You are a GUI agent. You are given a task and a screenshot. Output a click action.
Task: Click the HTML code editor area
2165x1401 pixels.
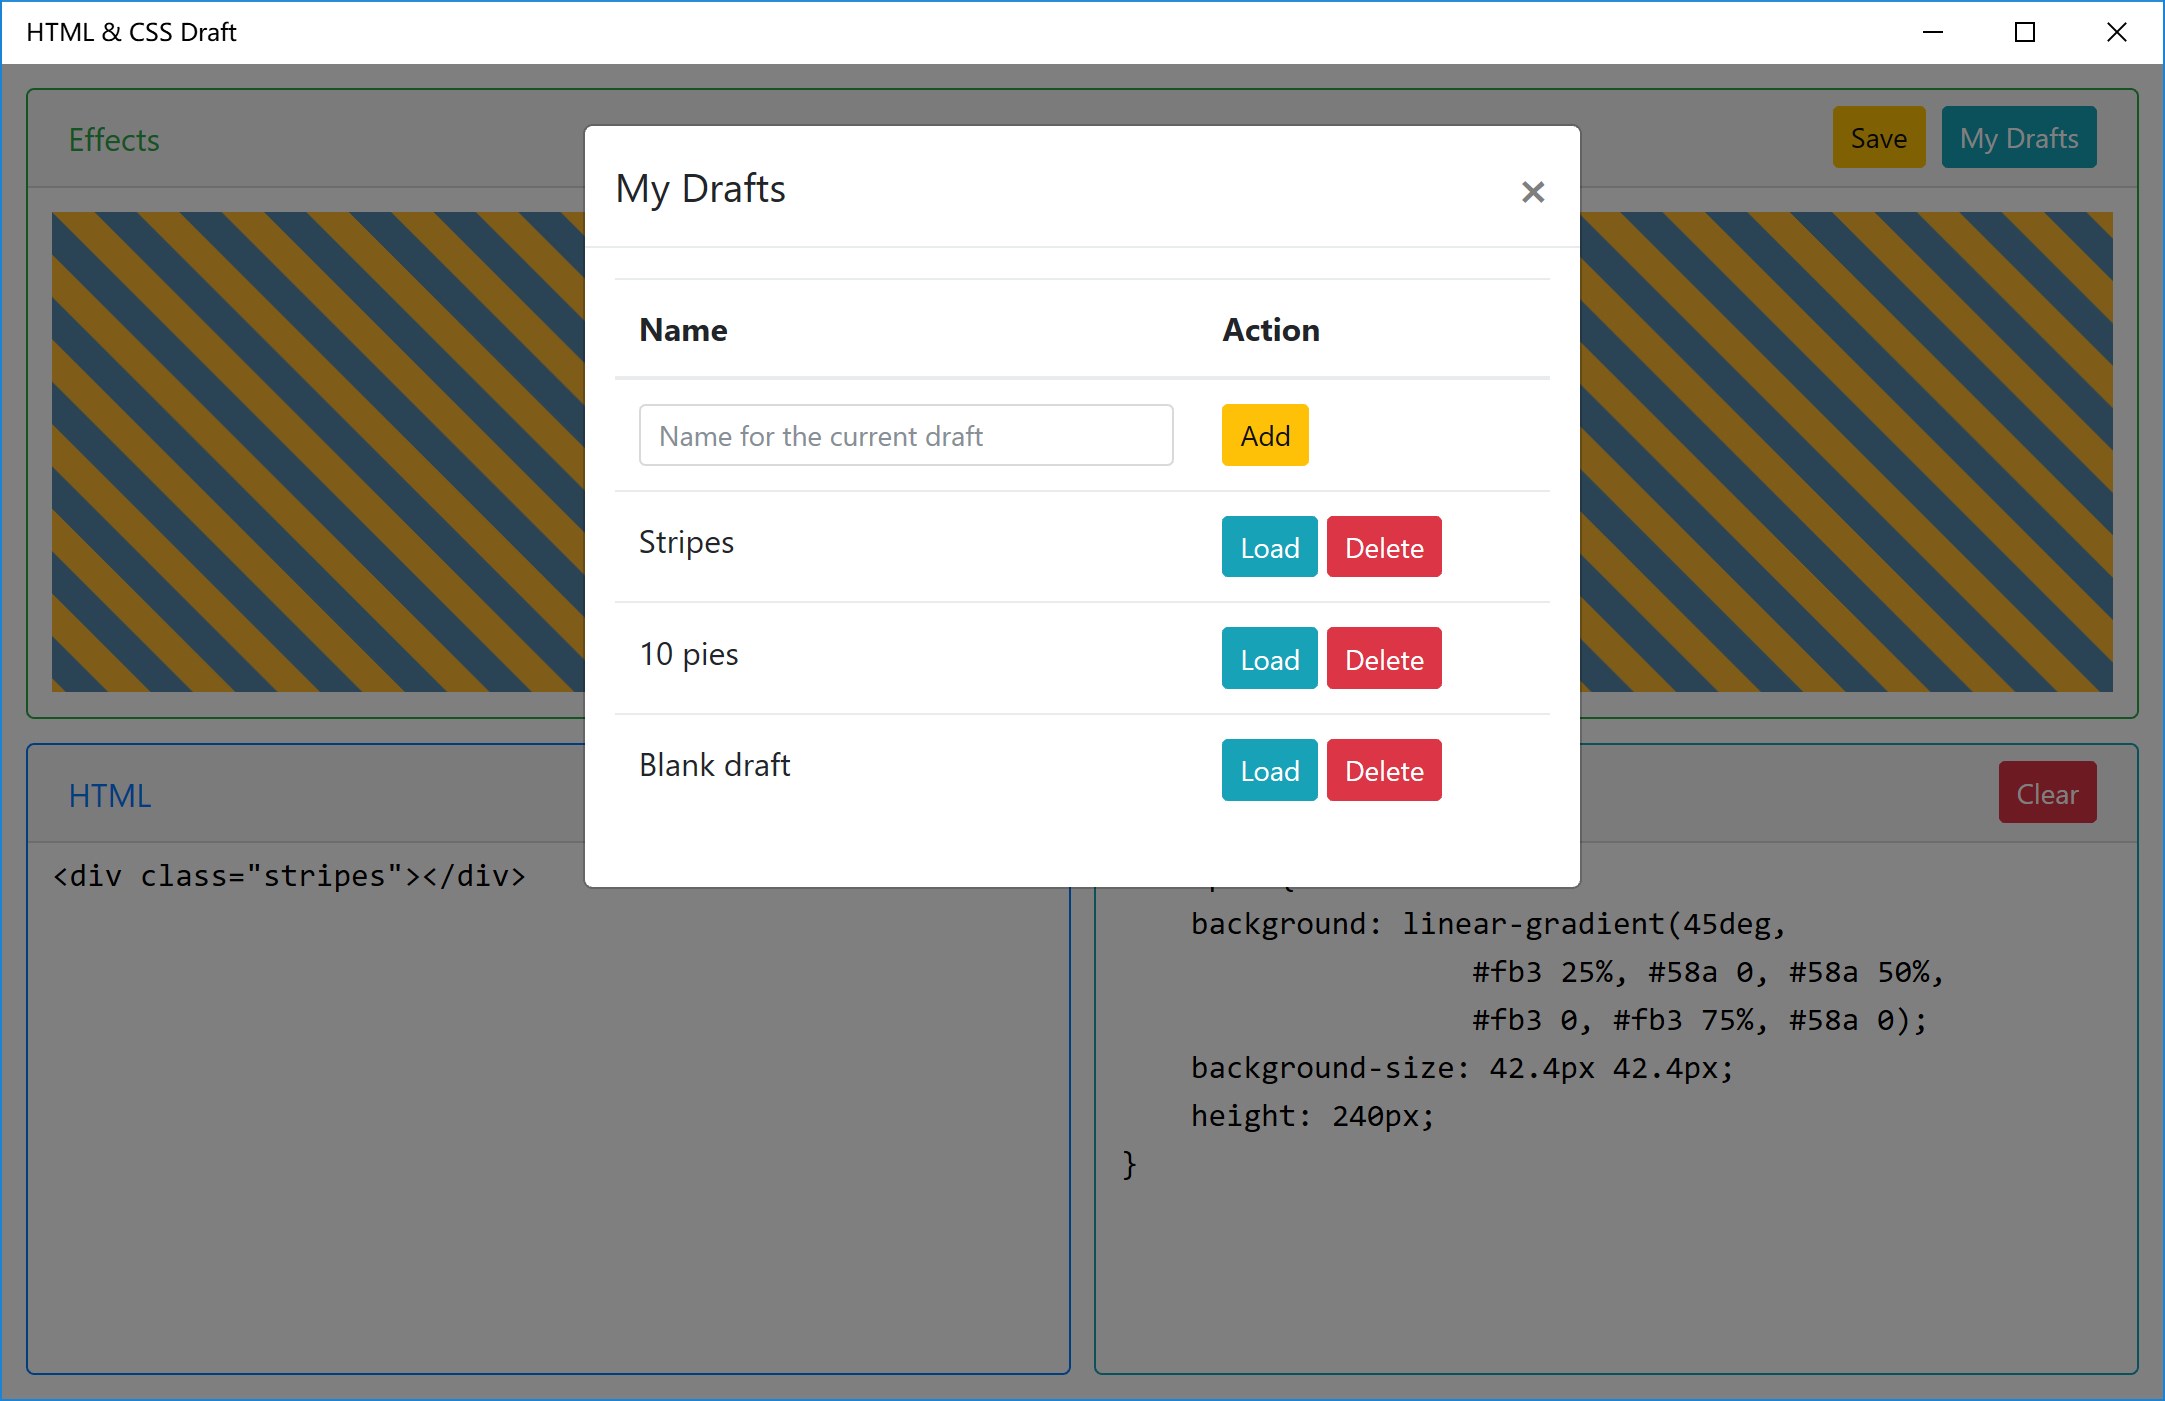(548, 1100)
